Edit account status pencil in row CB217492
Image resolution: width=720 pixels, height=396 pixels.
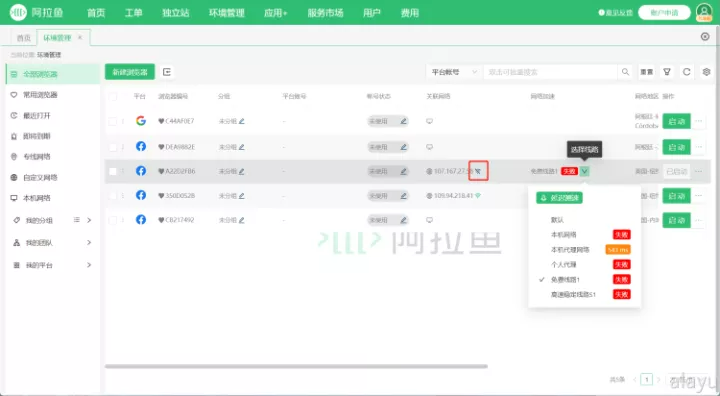(403, 220)
